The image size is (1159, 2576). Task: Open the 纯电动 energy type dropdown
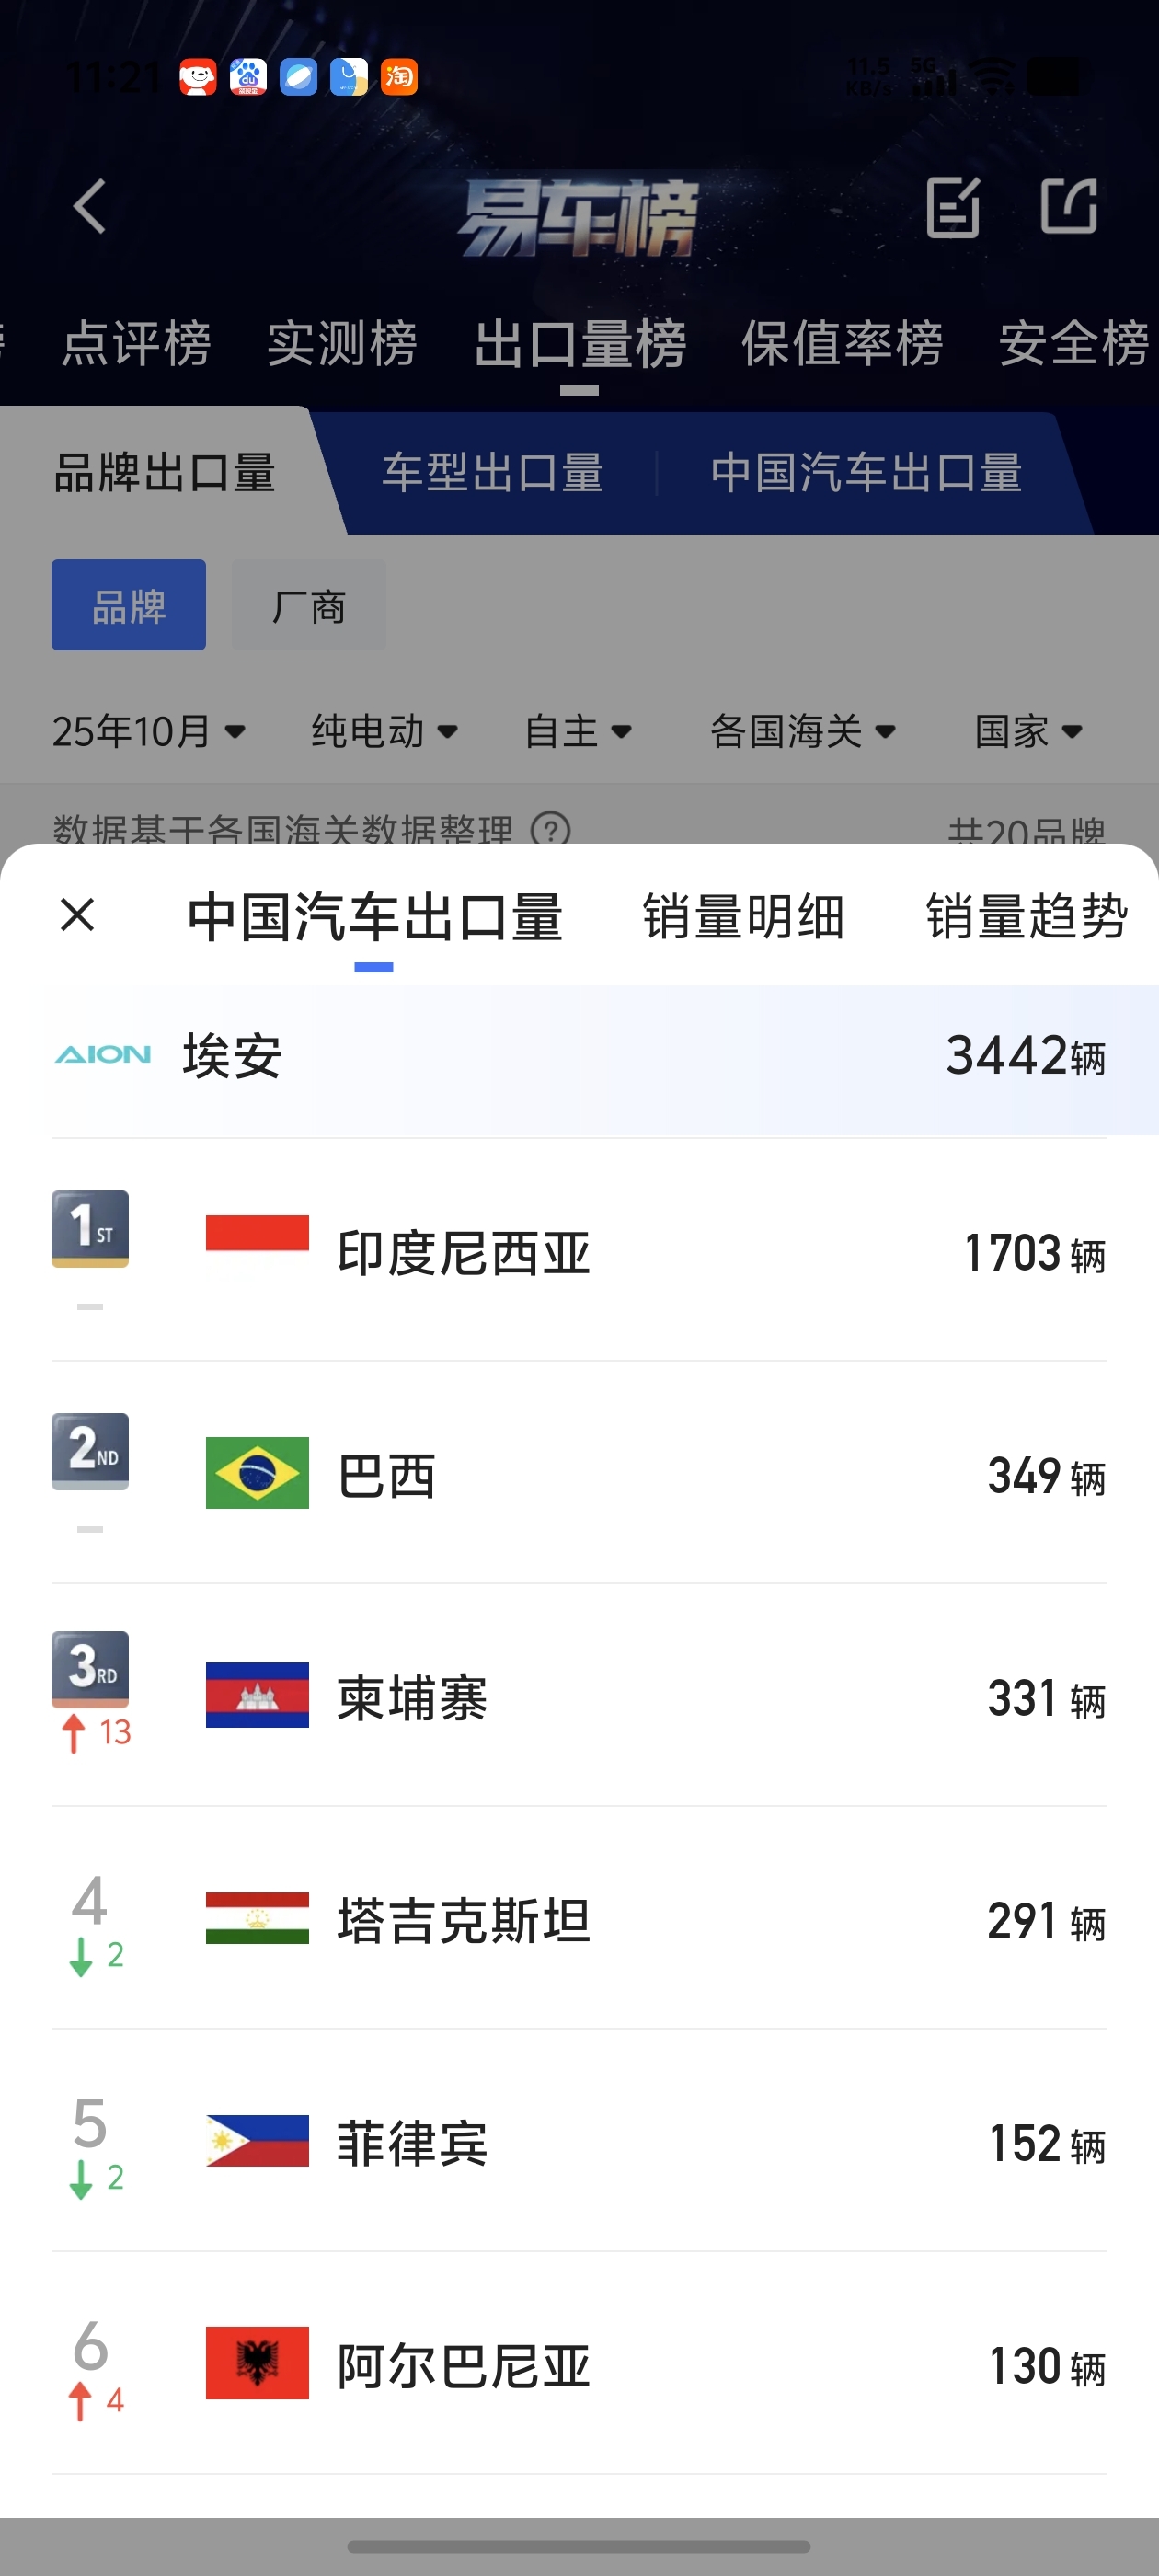coord(385,731)
